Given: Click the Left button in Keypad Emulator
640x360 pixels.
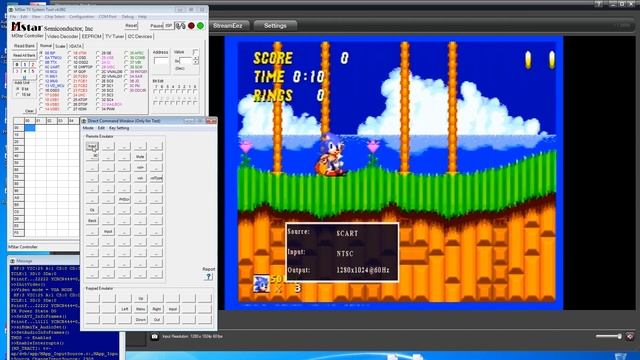Looking at the screenshot, I should pos(124,309).
